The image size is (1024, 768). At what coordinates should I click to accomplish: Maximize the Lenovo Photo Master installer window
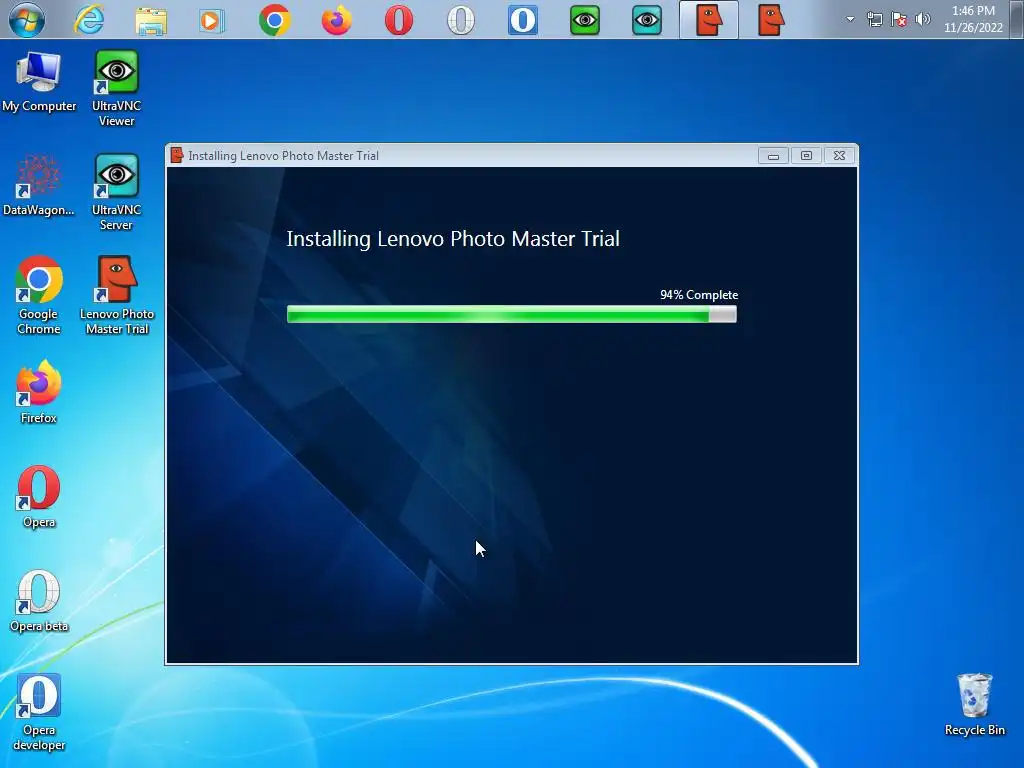point(806,155)
